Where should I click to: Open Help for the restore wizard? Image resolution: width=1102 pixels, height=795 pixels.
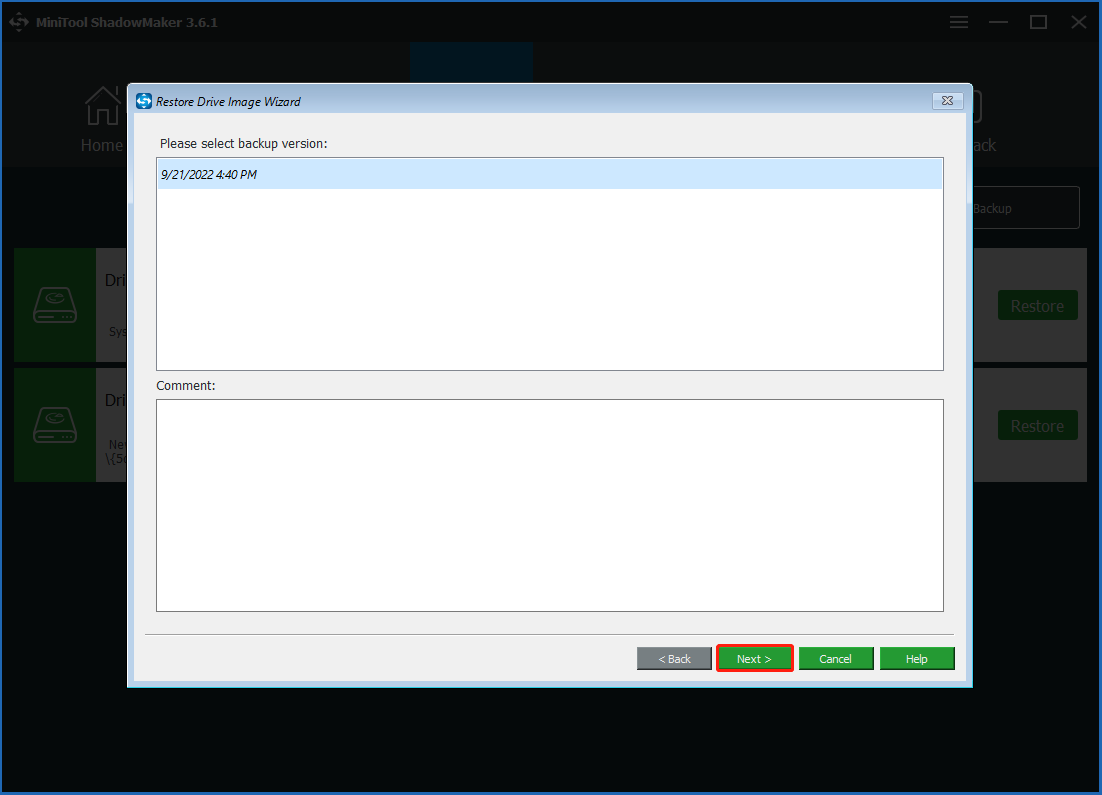pos(916,659)
